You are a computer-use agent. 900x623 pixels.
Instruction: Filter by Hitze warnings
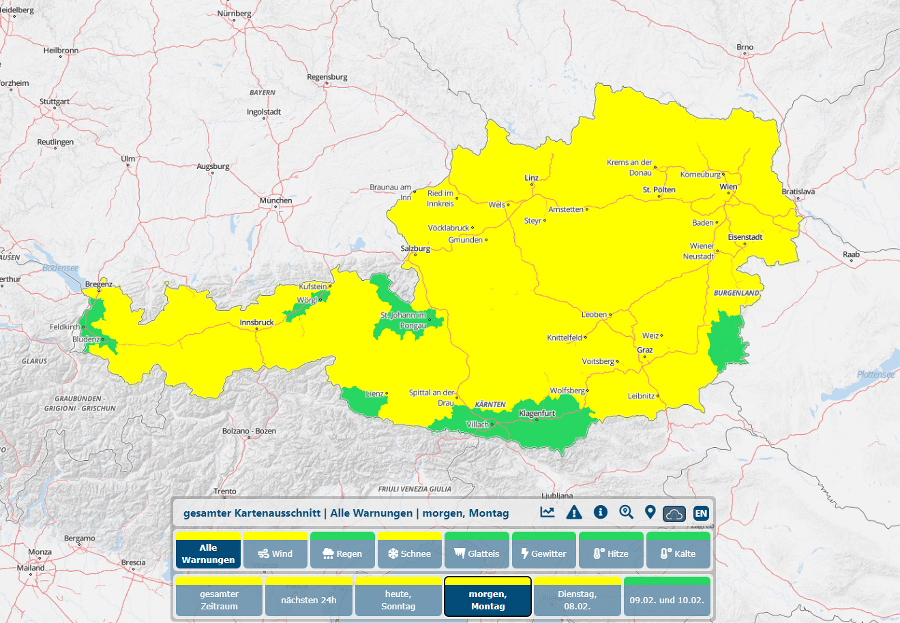tap(611, 550)
